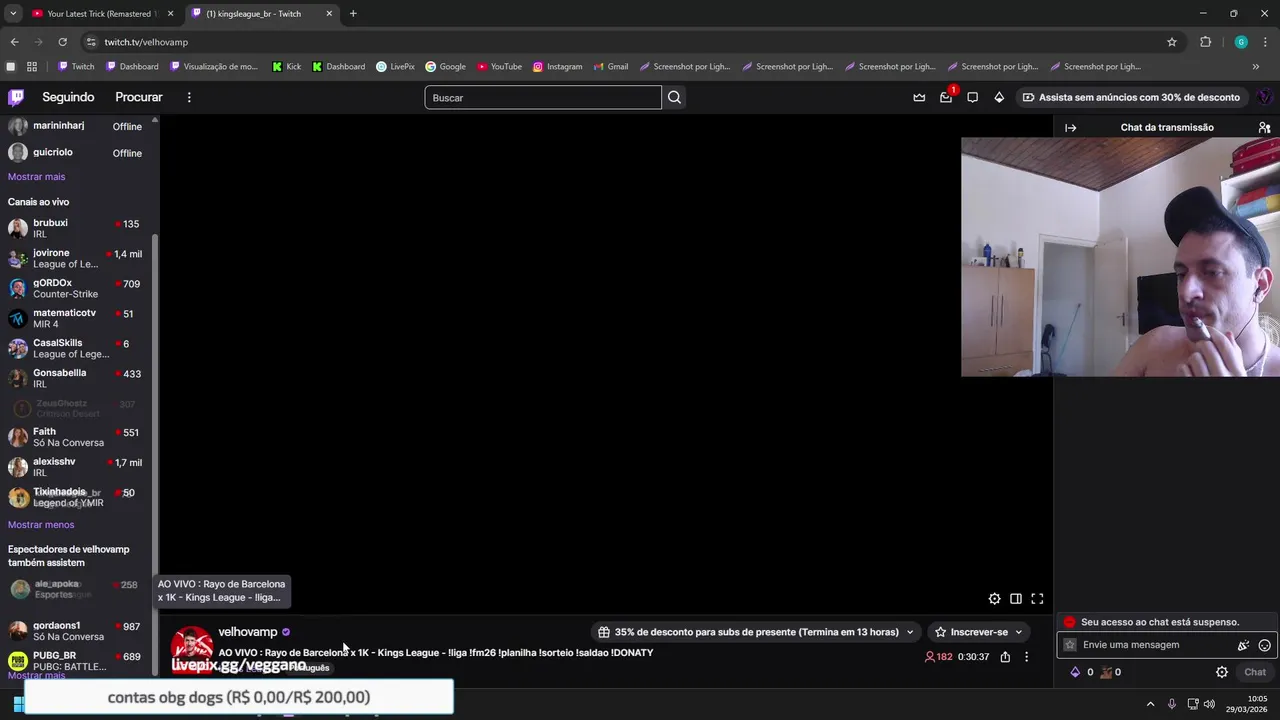Click the share stream icon
This screenshot has width=1280, height=720.
[1005, 657]
